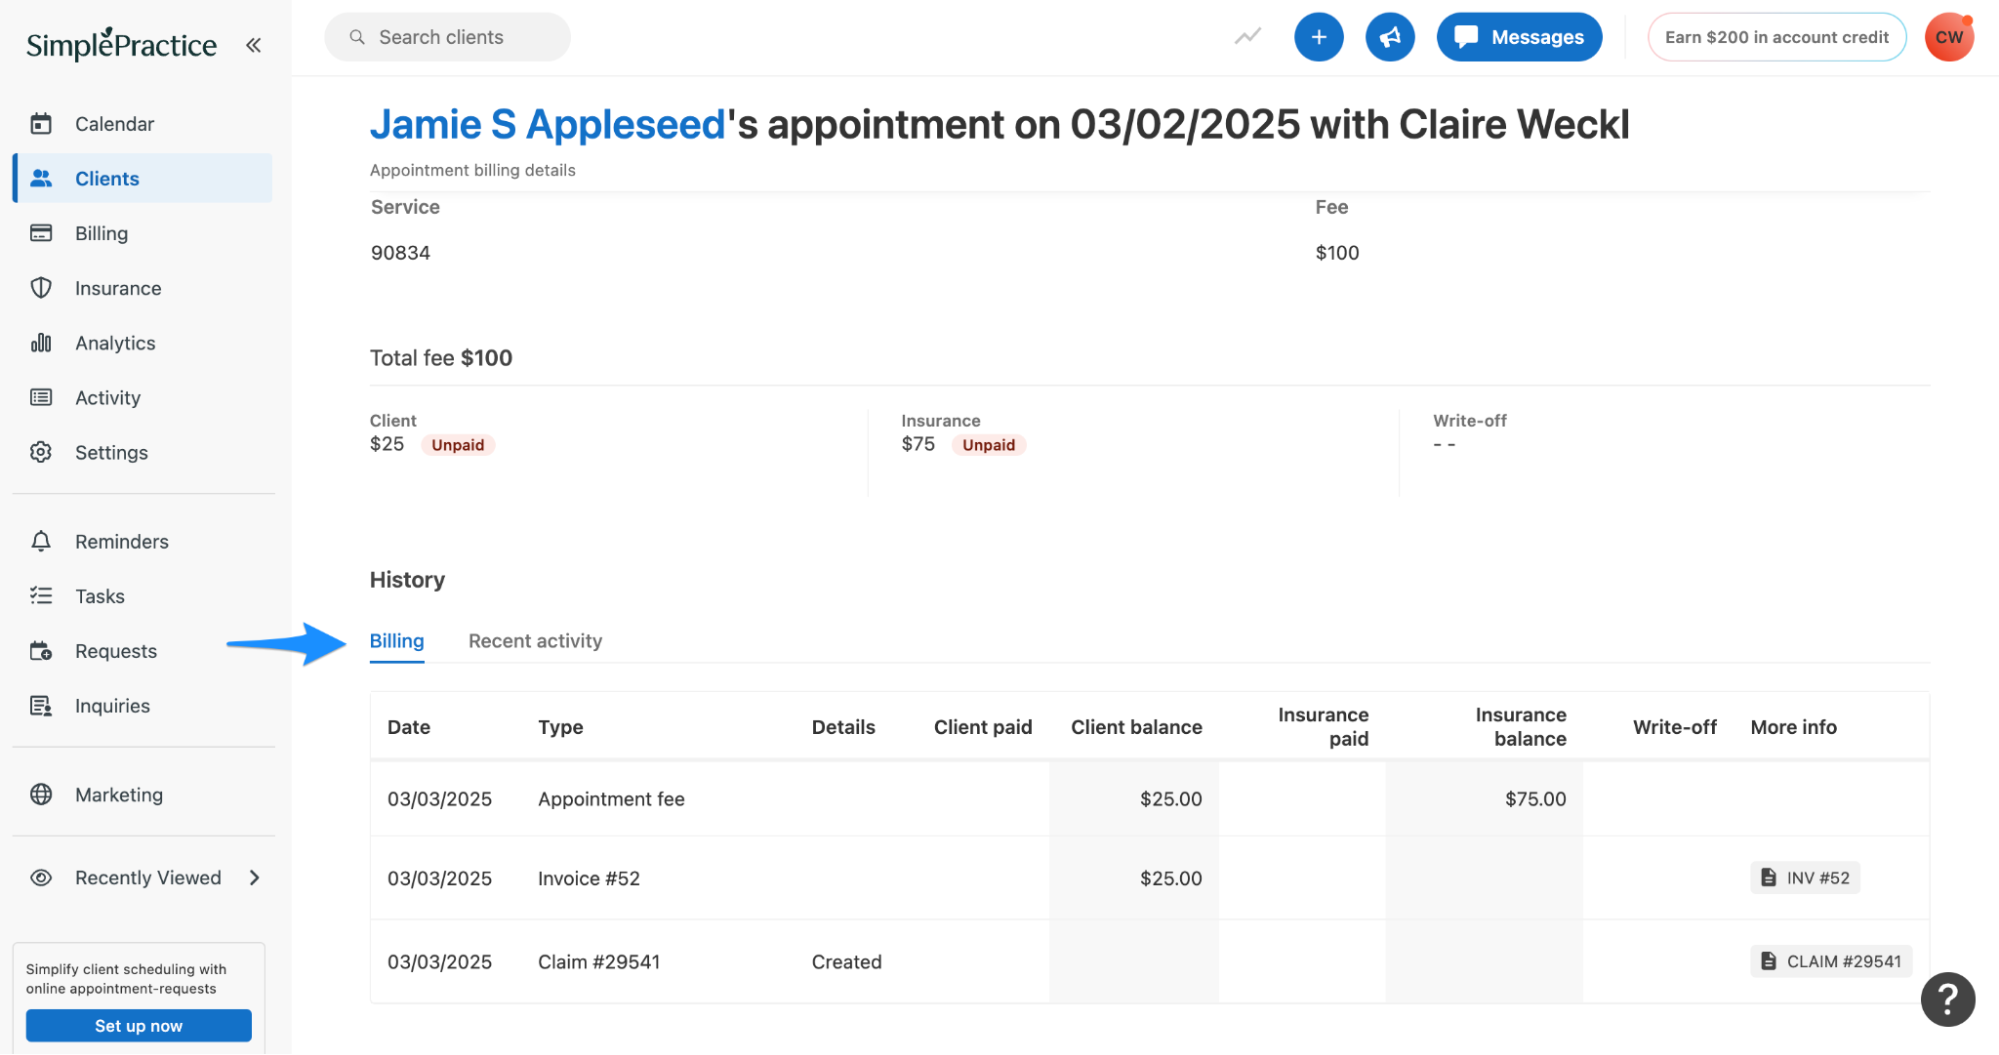
Task: Click the Calendar icon in the sidebar
Action: point(41,124)
